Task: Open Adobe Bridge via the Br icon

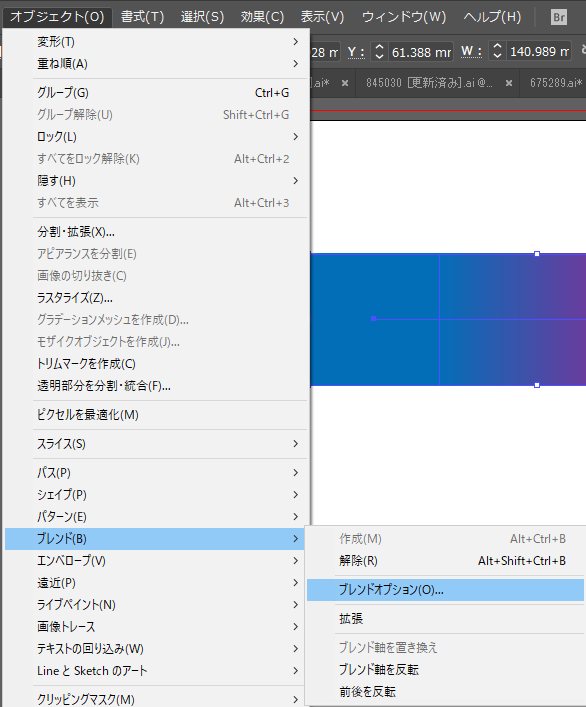Action: [x=559, y=17]
